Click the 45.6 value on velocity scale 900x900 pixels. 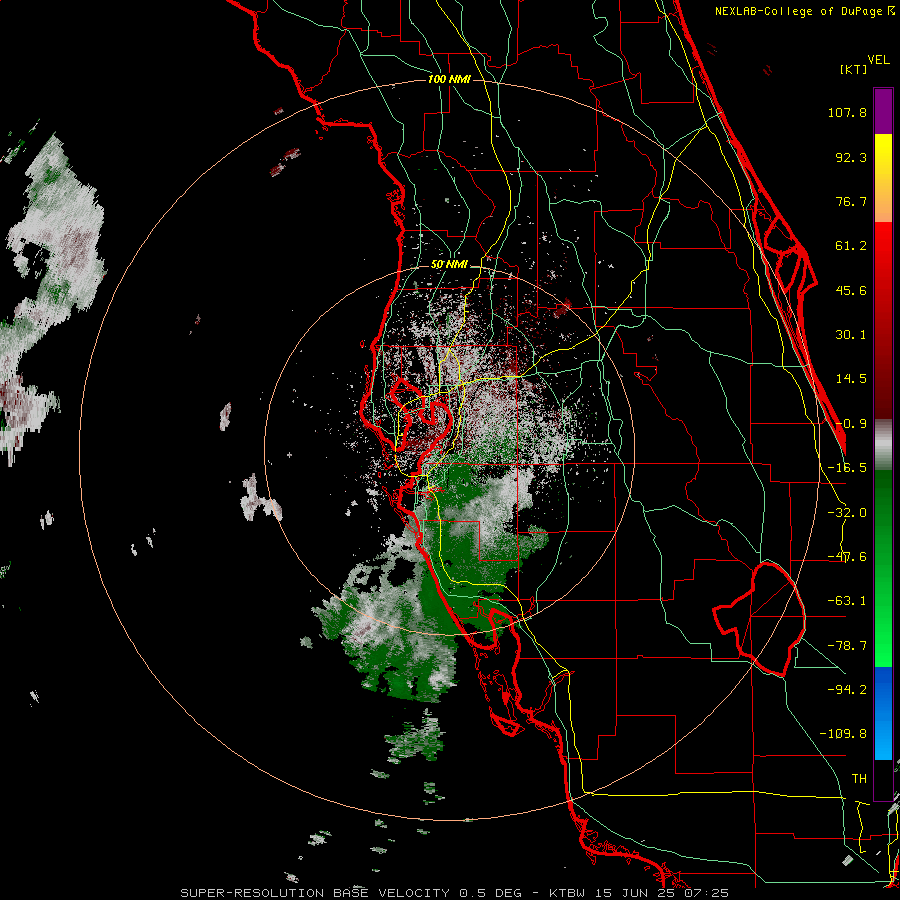click(851, 290)
